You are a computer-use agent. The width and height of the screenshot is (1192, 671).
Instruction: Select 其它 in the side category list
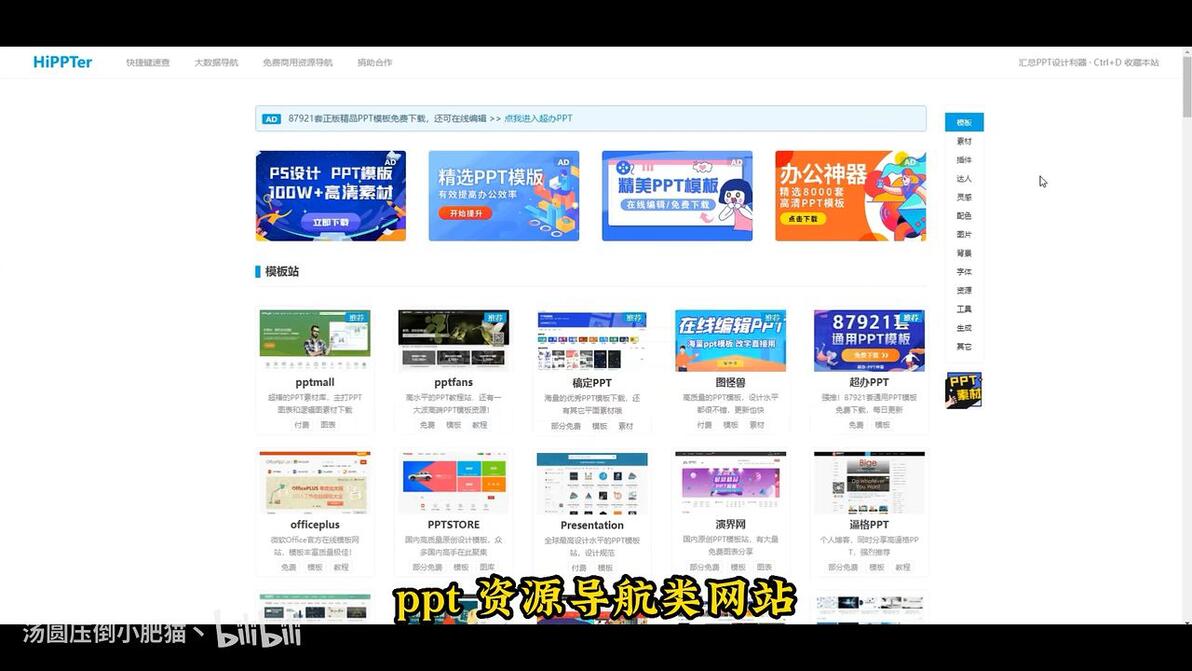click(964, 347)
